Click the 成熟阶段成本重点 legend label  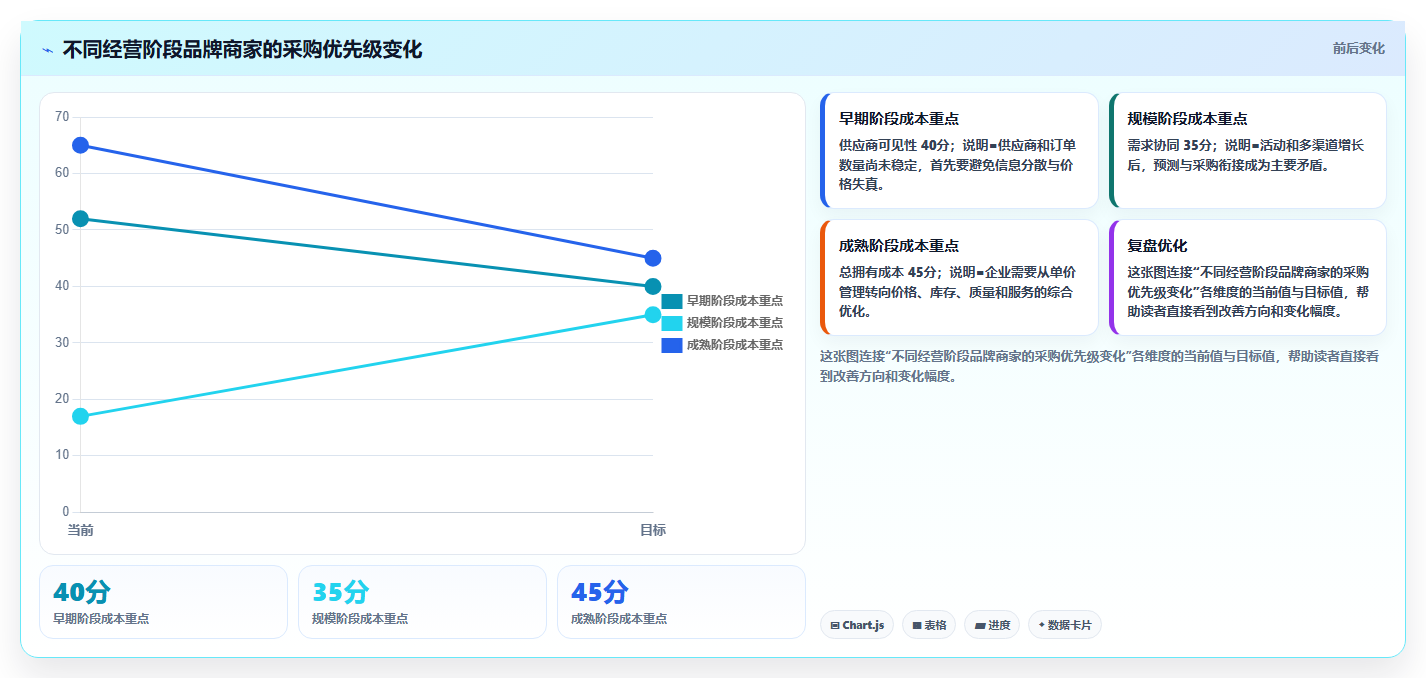point(735,344)
